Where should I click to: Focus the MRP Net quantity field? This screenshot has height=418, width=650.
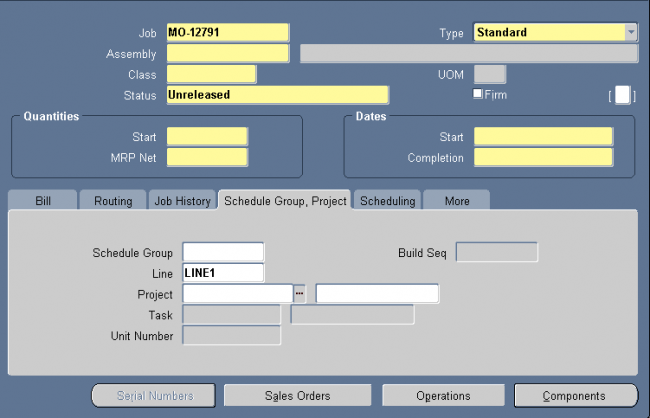[207, 158]
